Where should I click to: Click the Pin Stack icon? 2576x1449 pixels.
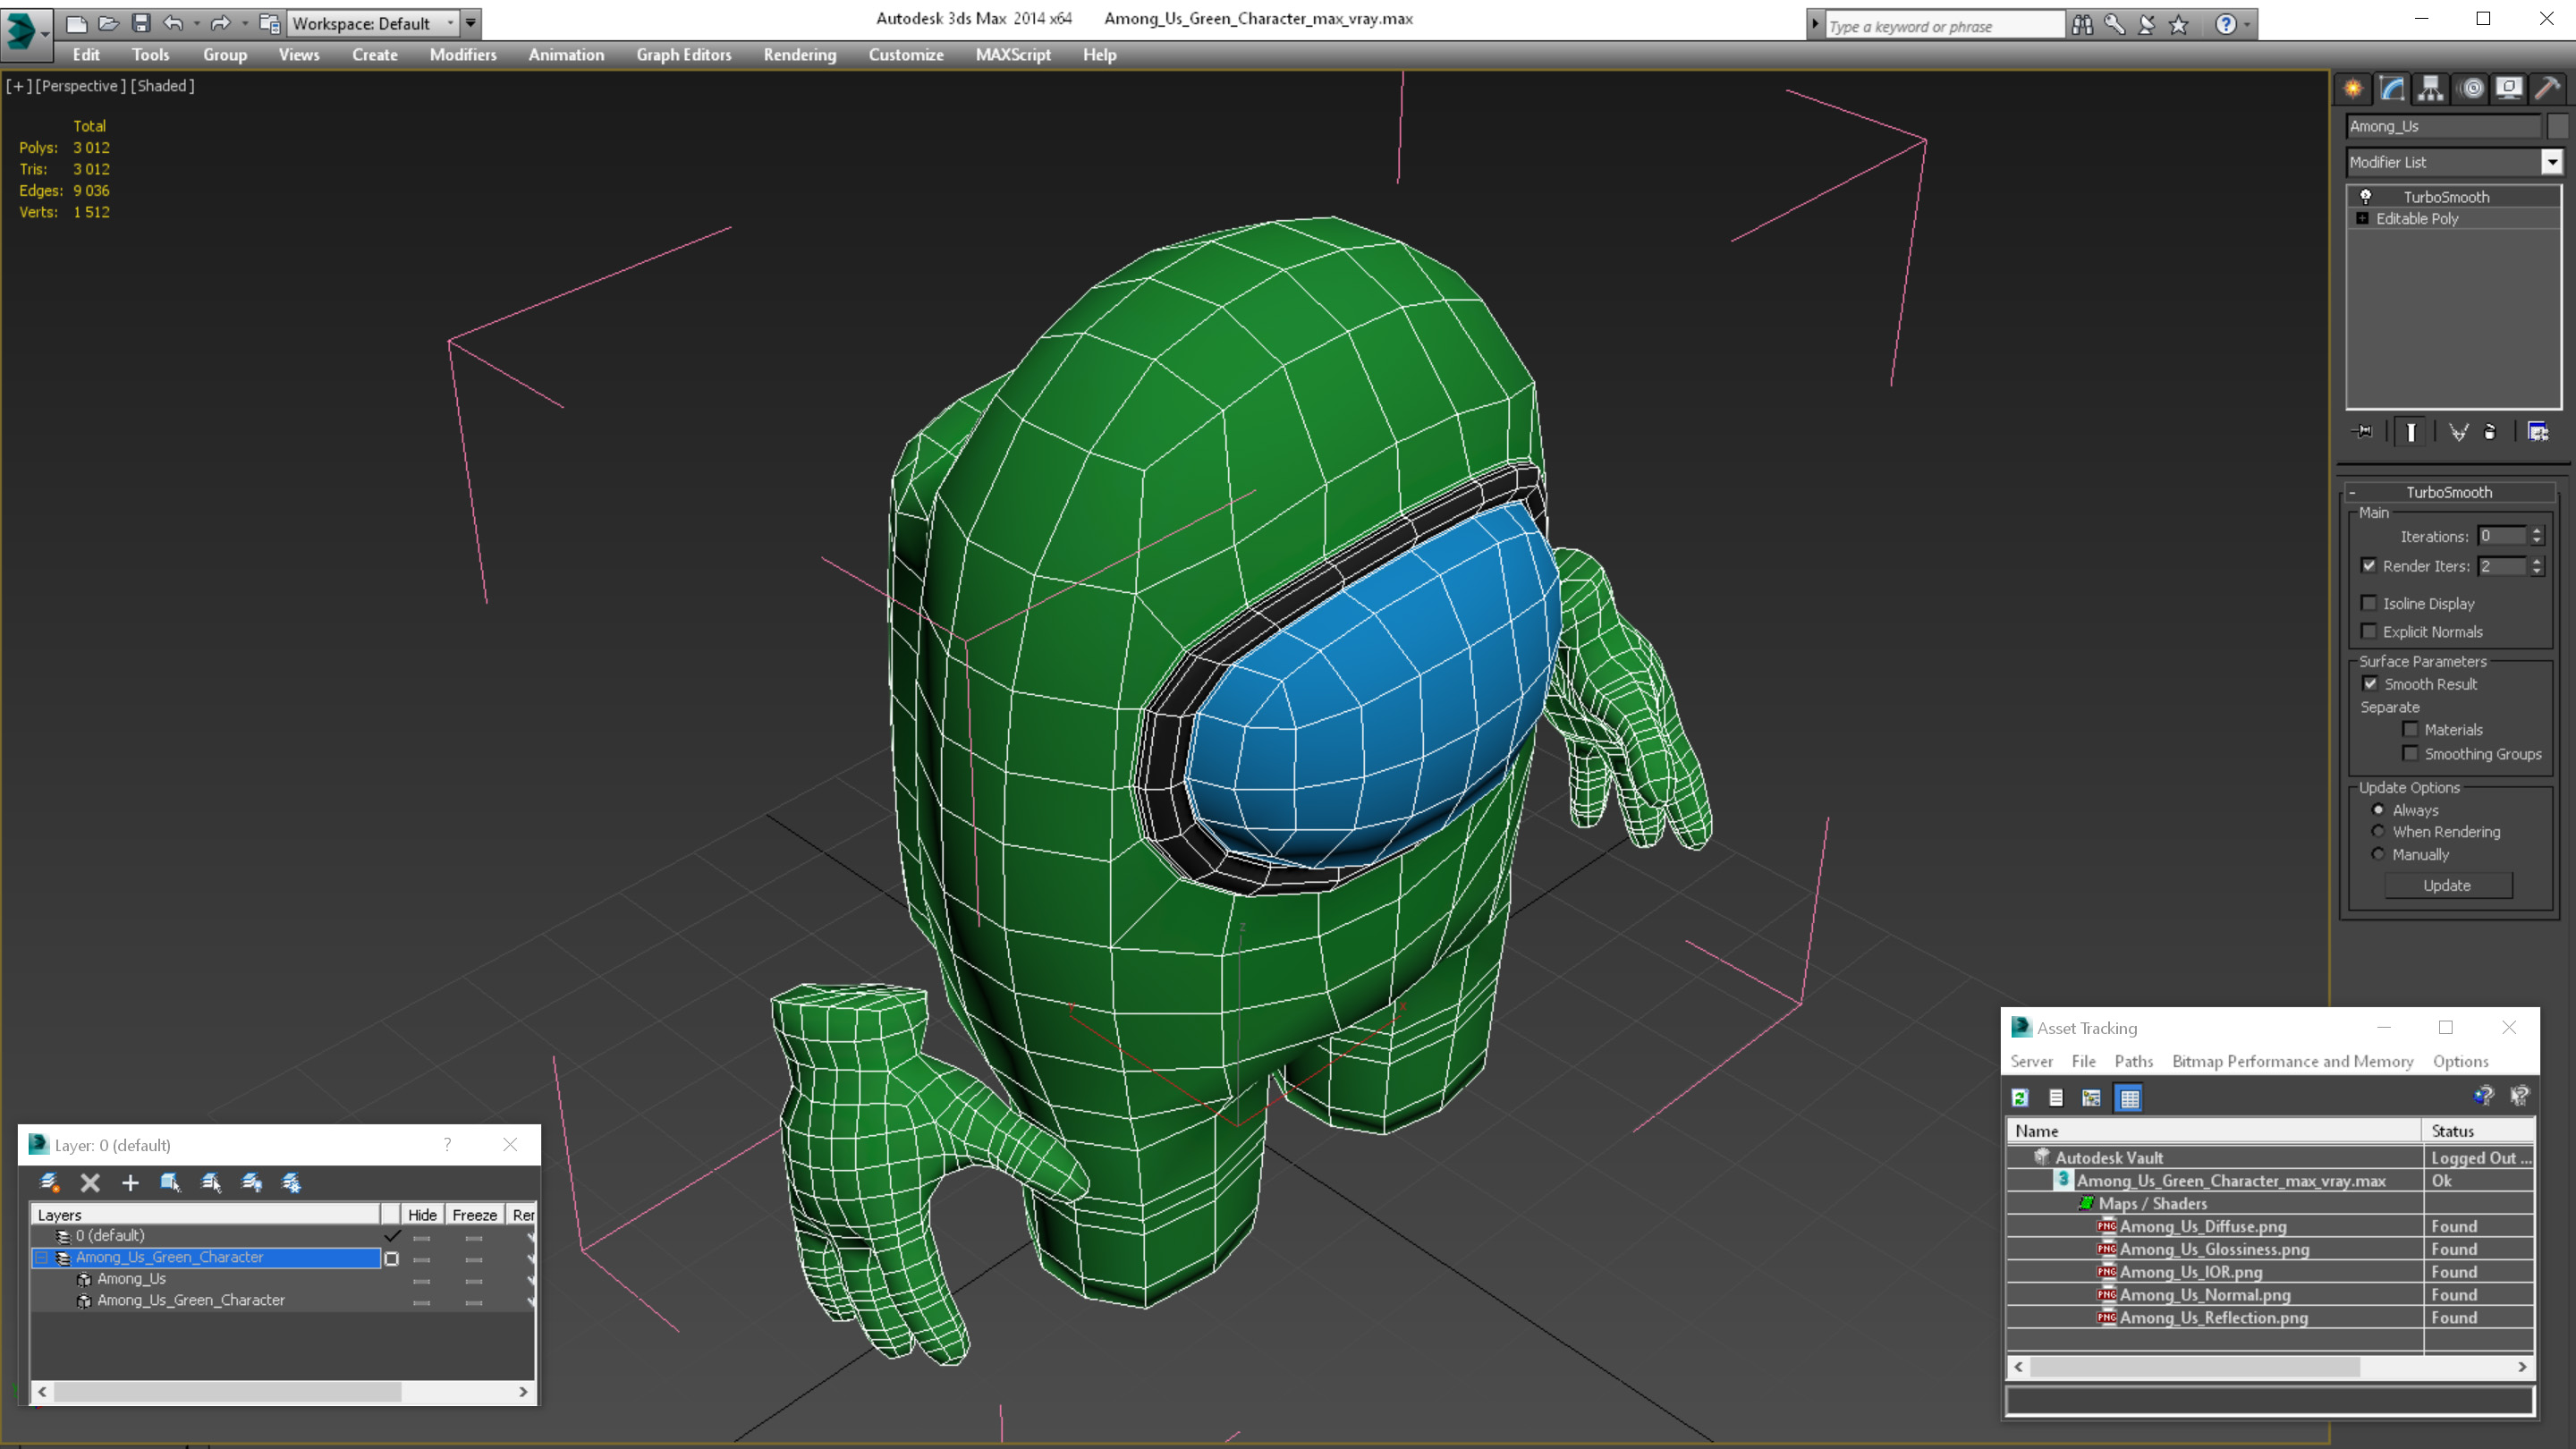tap(2364, 432)
